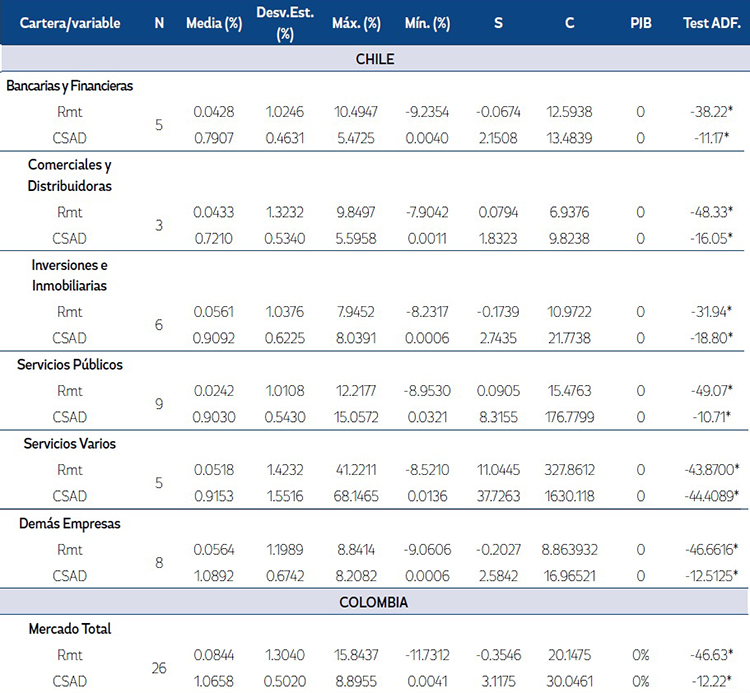The height and width of the screenshot is (693, 750).
Task: Click the 1630.118 kurtosis value cell
Action: coord(569,496)
